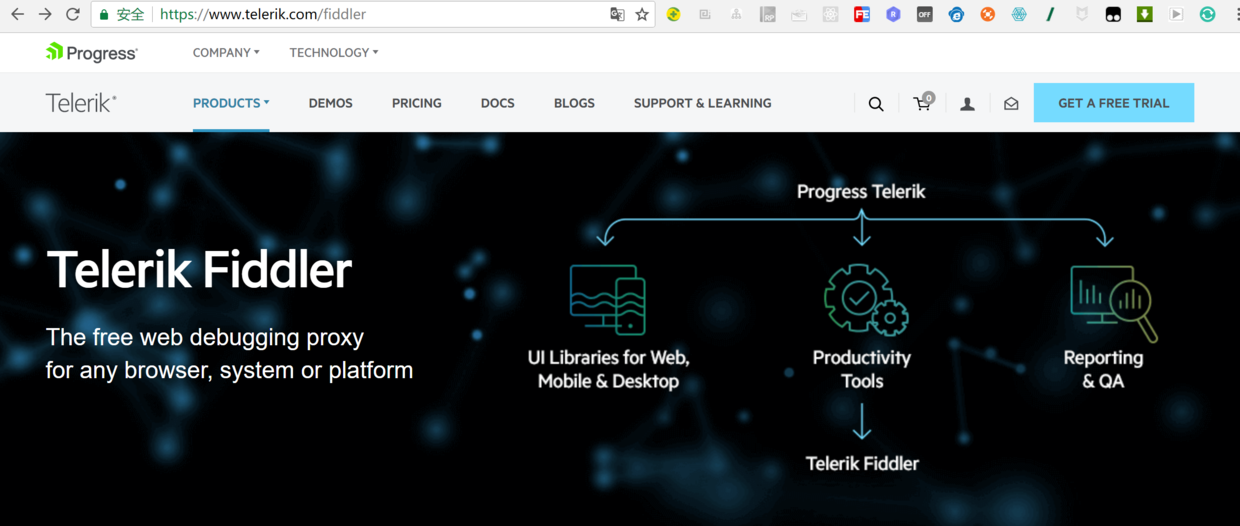Viewport: 1240px width, 526px height.
Task: Click GET A FREE TRIAL button
Action: pos(1114,103)
